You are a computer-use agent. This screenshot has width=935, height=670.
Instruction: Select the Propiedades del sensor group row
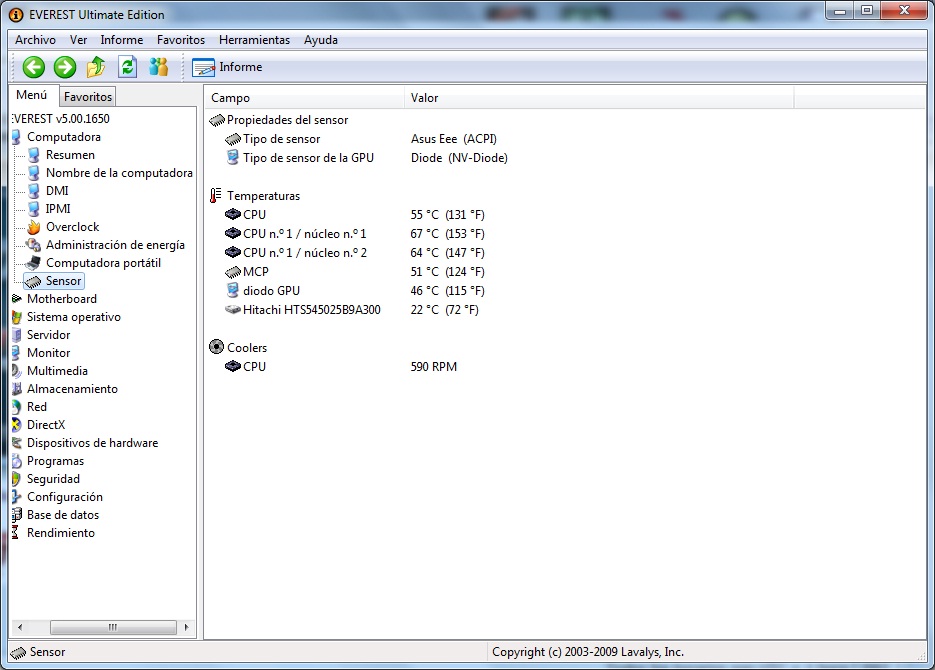pyautogui.click(x=279, y=120)
